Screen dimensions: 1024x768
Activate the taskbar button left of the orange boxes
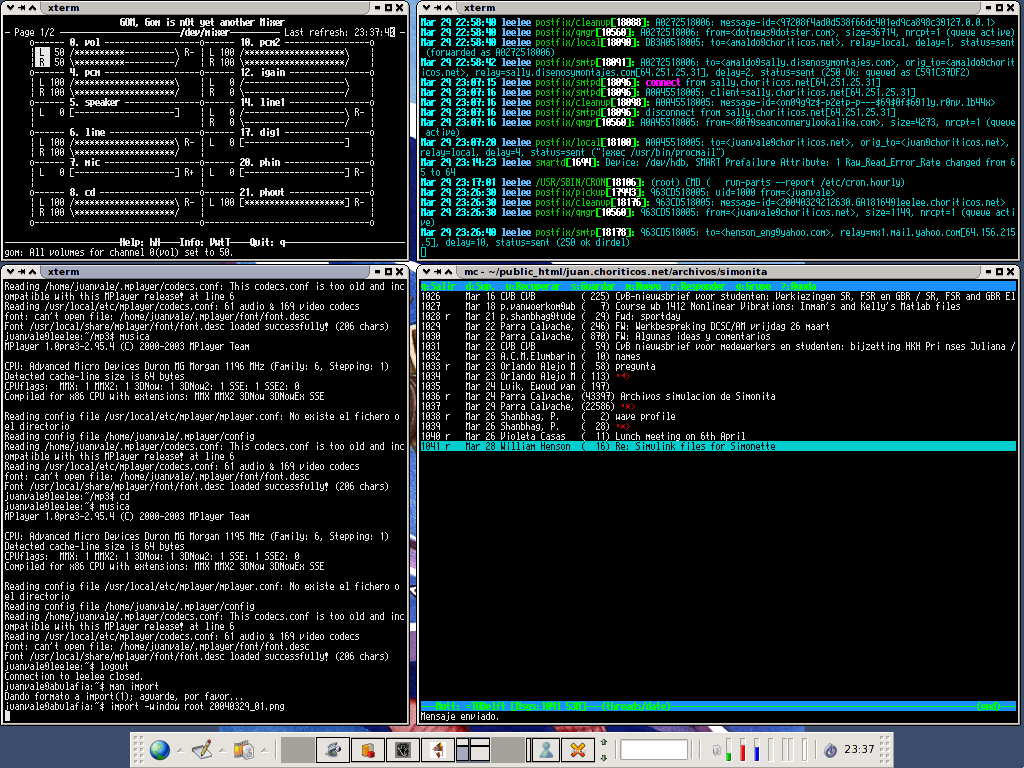[333, 750]
